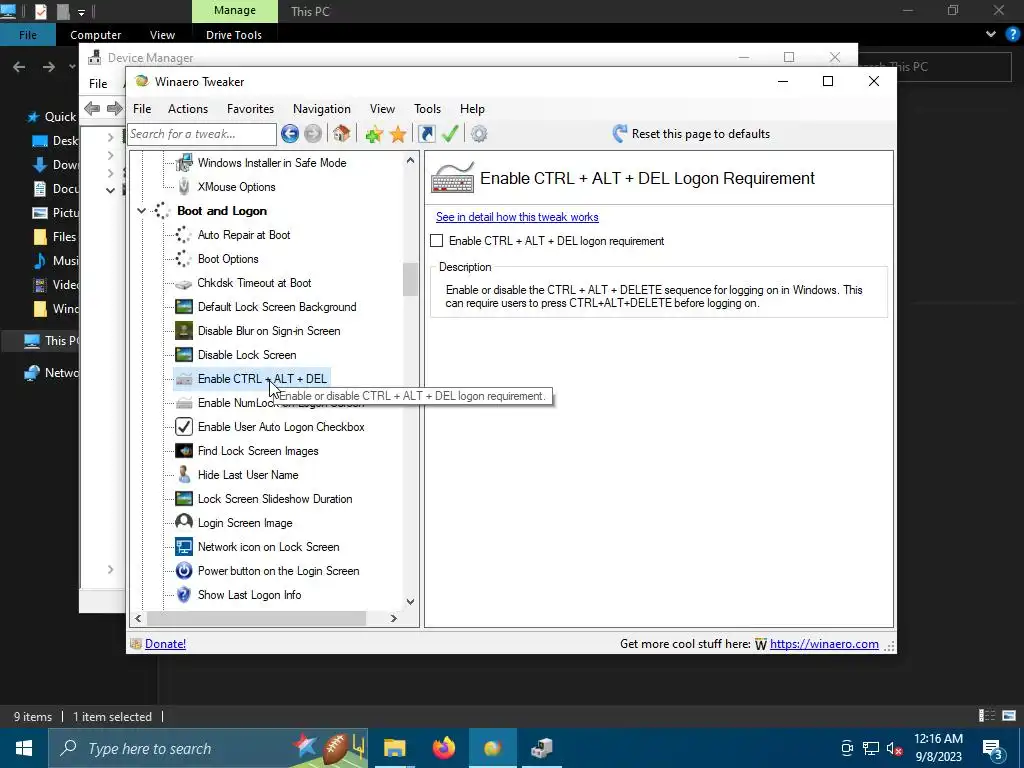Switch to Drive Tools ribbon tab in File Explorer
The image size is (1024, 768).
(234, 35)
